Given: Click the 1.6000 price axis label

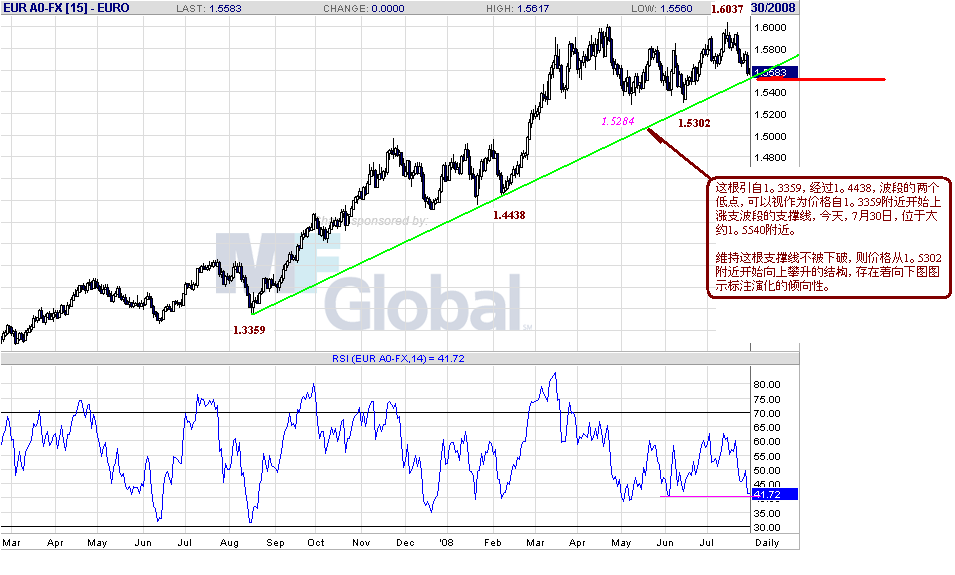Looking at the screenshot, I should click(770, 27).
